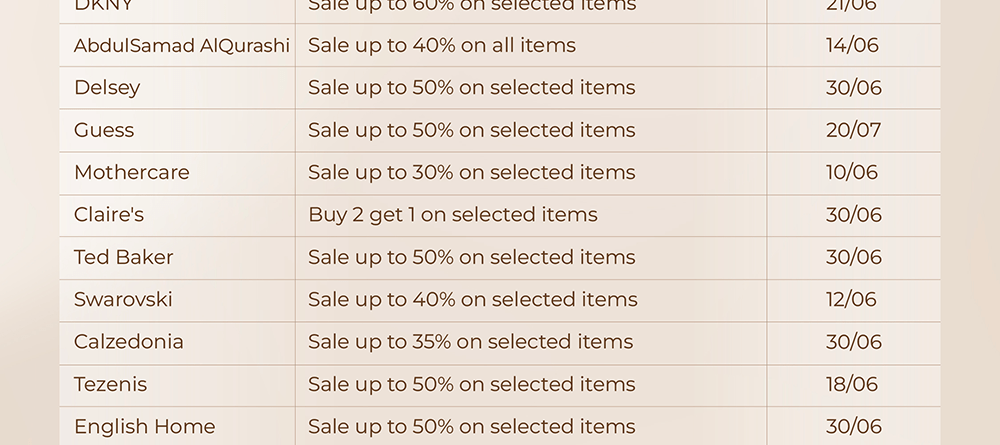1000x445 pixels.
Task: Click 'Buy 2 get 1 on selected items'
Action: click(453, 215)
